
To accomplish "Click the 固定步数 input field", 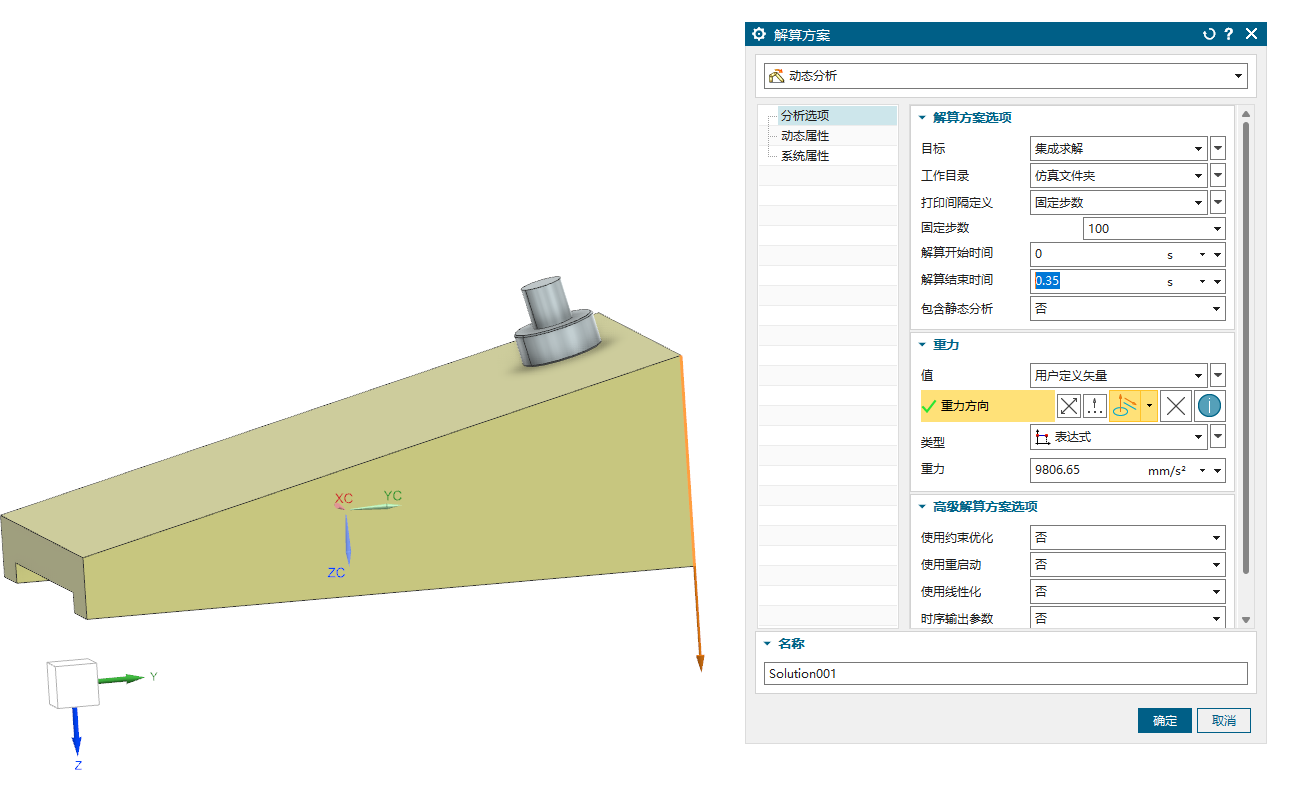I will pos(1154,229).
